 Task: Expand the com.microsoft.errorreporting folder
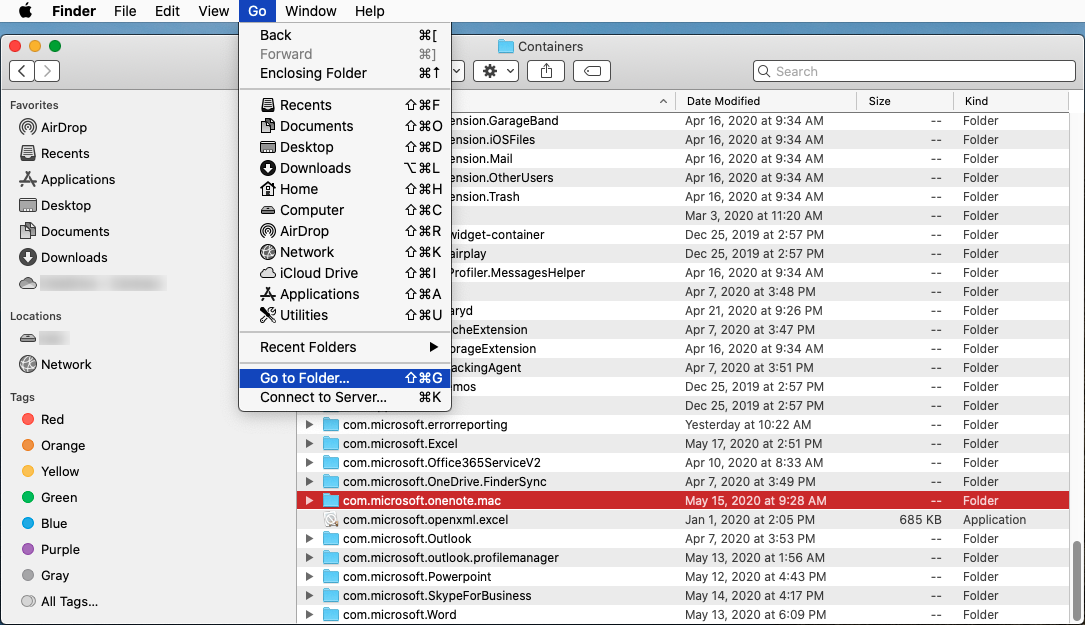coord(309,424)
